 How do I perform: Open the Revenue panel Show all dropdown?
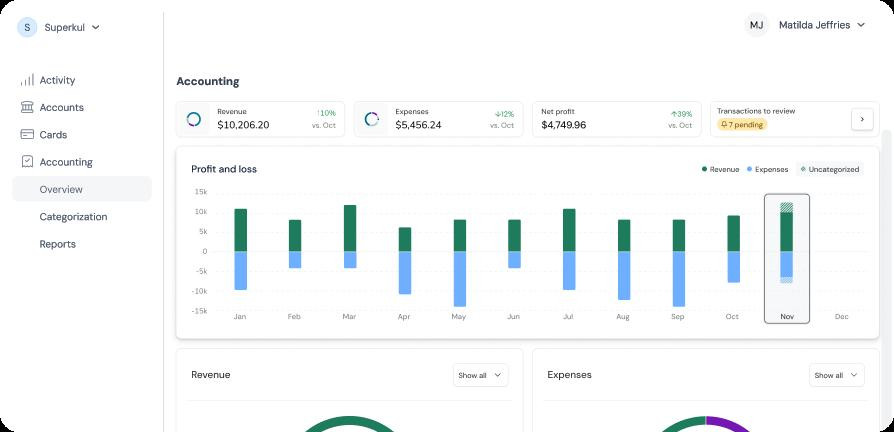481,375
